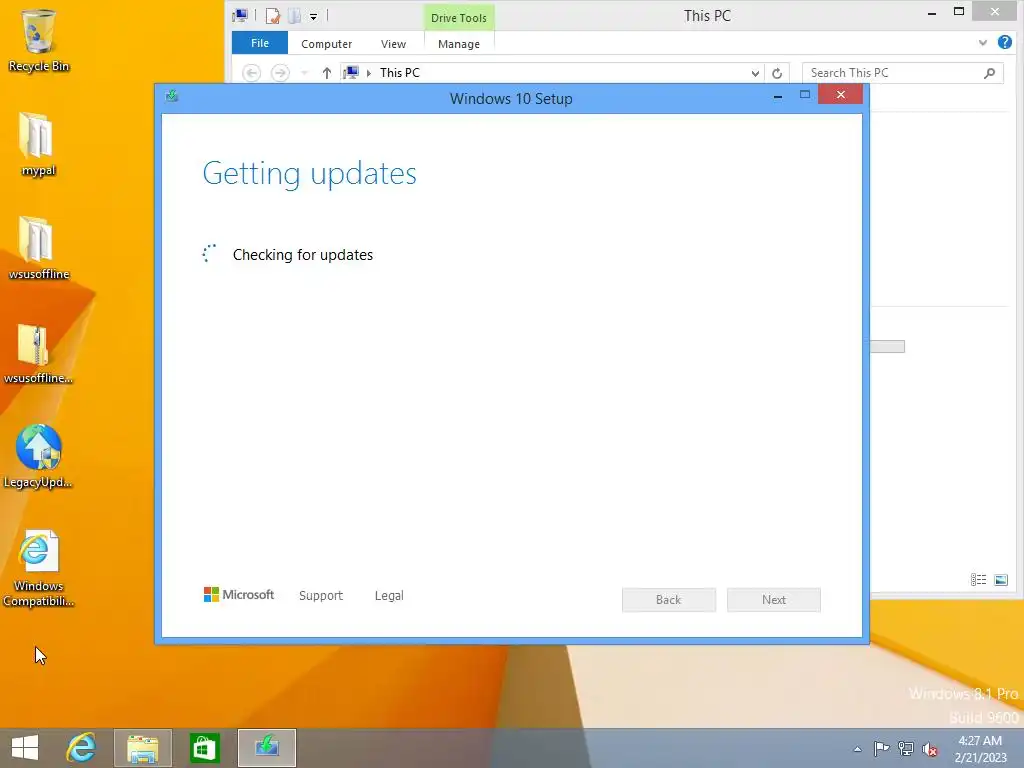The width and height of the screenshot is (1024, 768).
Task: Close the Windows 10 Setup window
Action: 840,95
